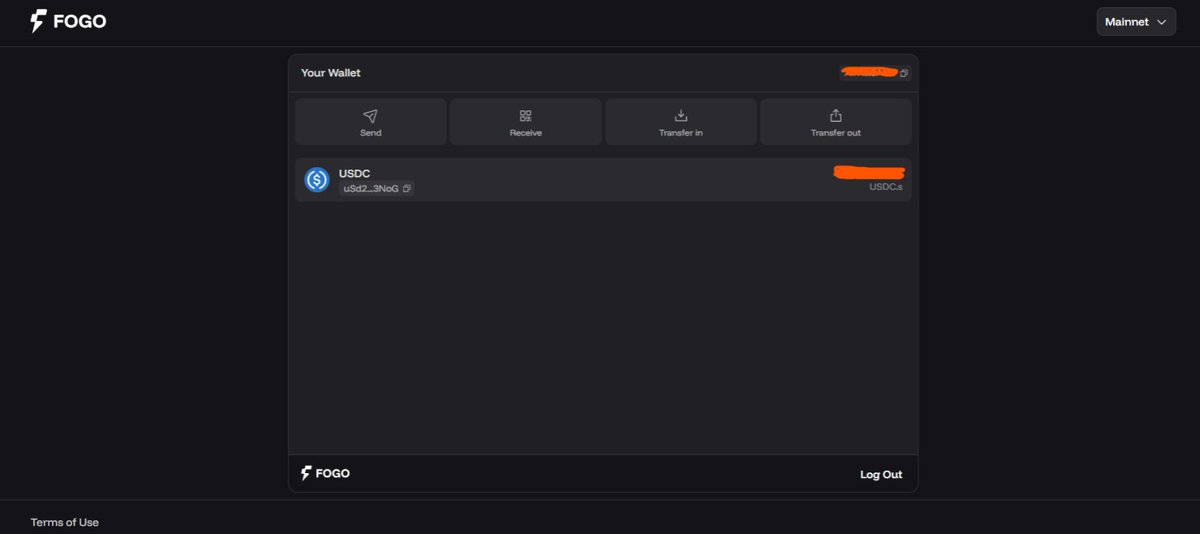Click the Transfer out button

point(836,122)
